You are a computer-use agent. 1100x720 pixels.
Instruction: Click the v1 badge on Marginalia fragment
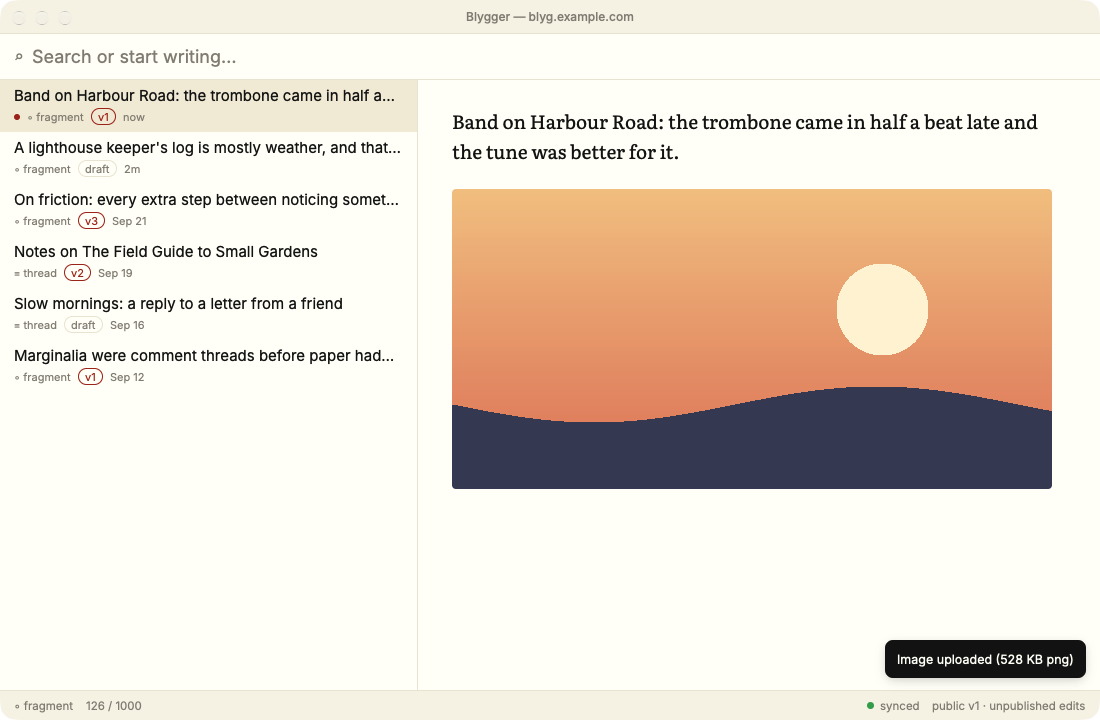pyautogui.click(x=90, y=377)
